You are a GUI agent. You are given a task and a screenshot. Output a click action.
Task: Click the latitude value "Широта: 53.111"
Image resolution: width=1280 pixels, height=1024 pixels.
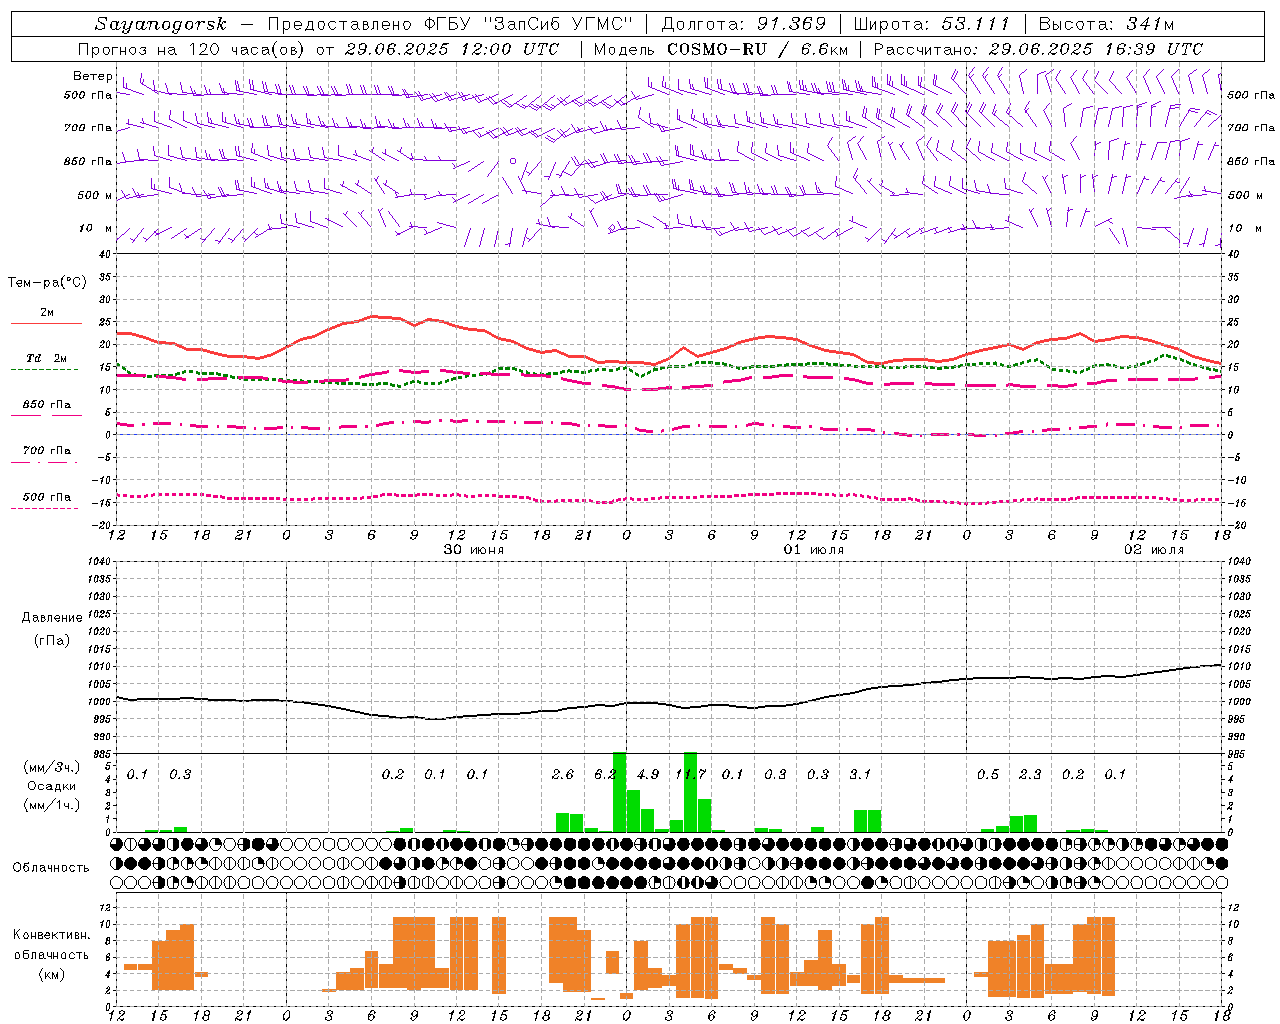[932, 24]
